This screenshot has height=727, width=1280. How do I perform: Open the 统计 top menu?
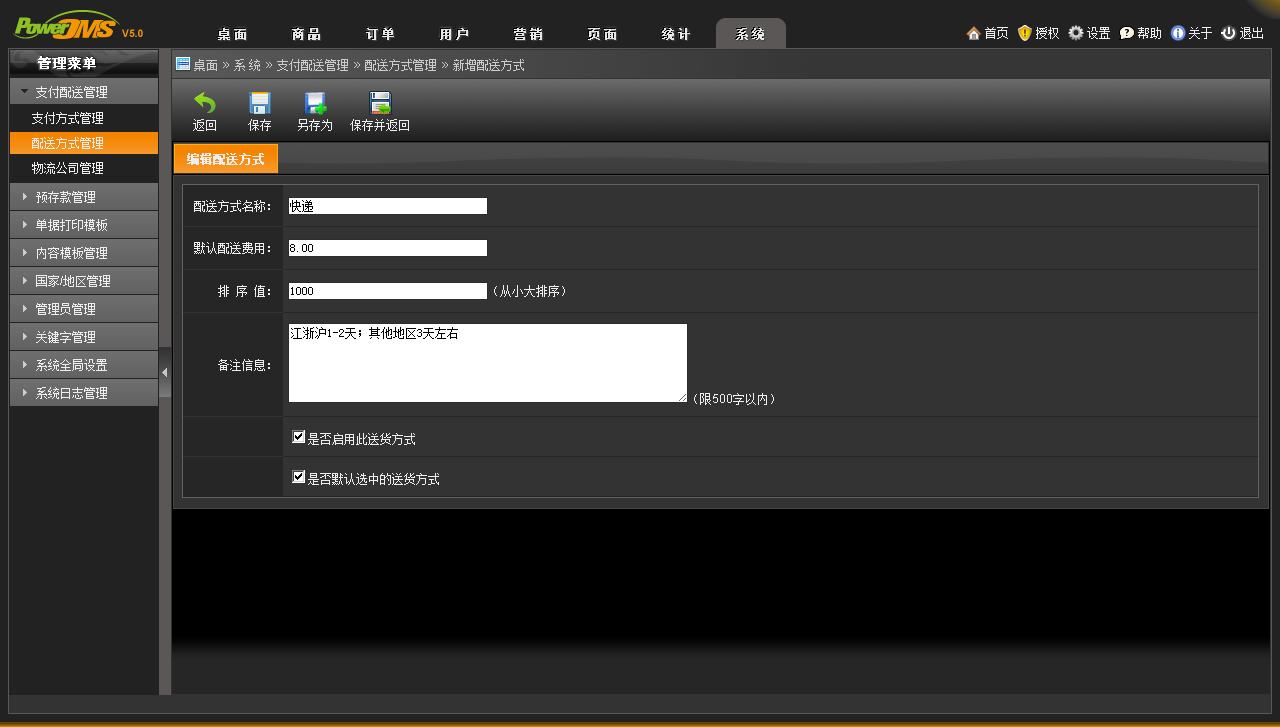(676, 34)
